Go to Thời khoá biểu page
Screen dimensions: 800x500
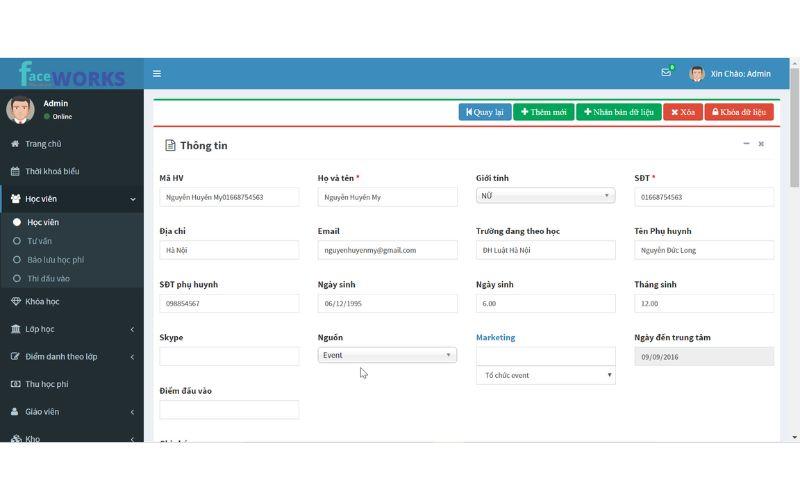click(52, 171)
